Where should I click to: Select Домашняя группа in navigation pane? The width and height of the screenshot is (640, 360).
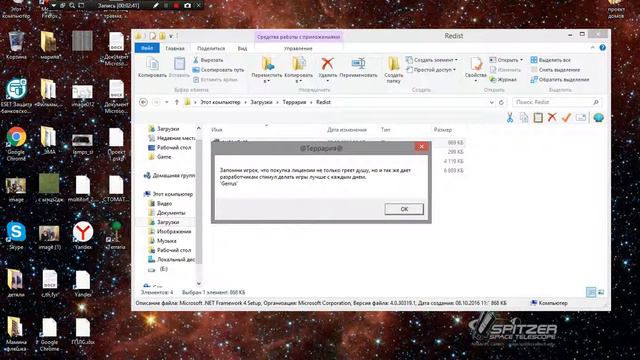coord(169,176)
